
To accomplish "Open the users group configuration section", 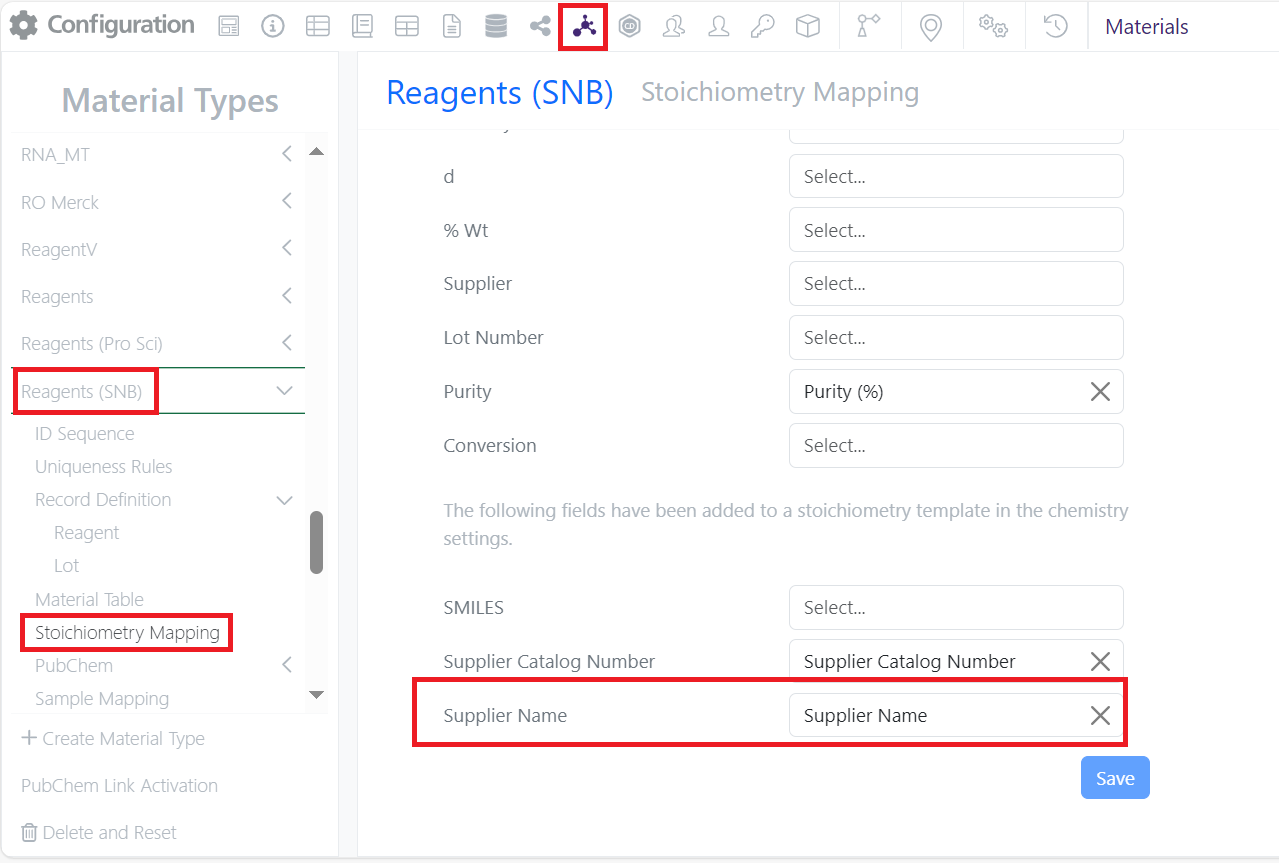I will click(x=673, y=27).
